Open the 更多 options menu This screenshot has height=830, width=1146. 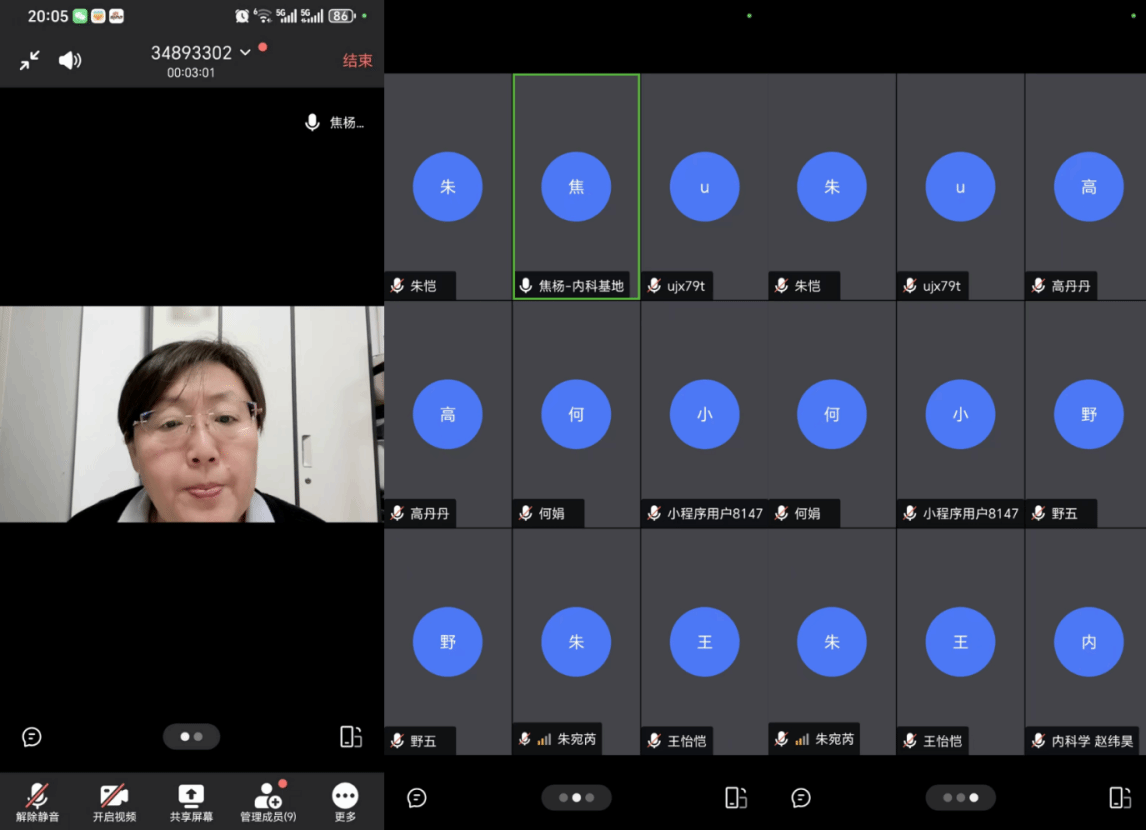[345, 802]
